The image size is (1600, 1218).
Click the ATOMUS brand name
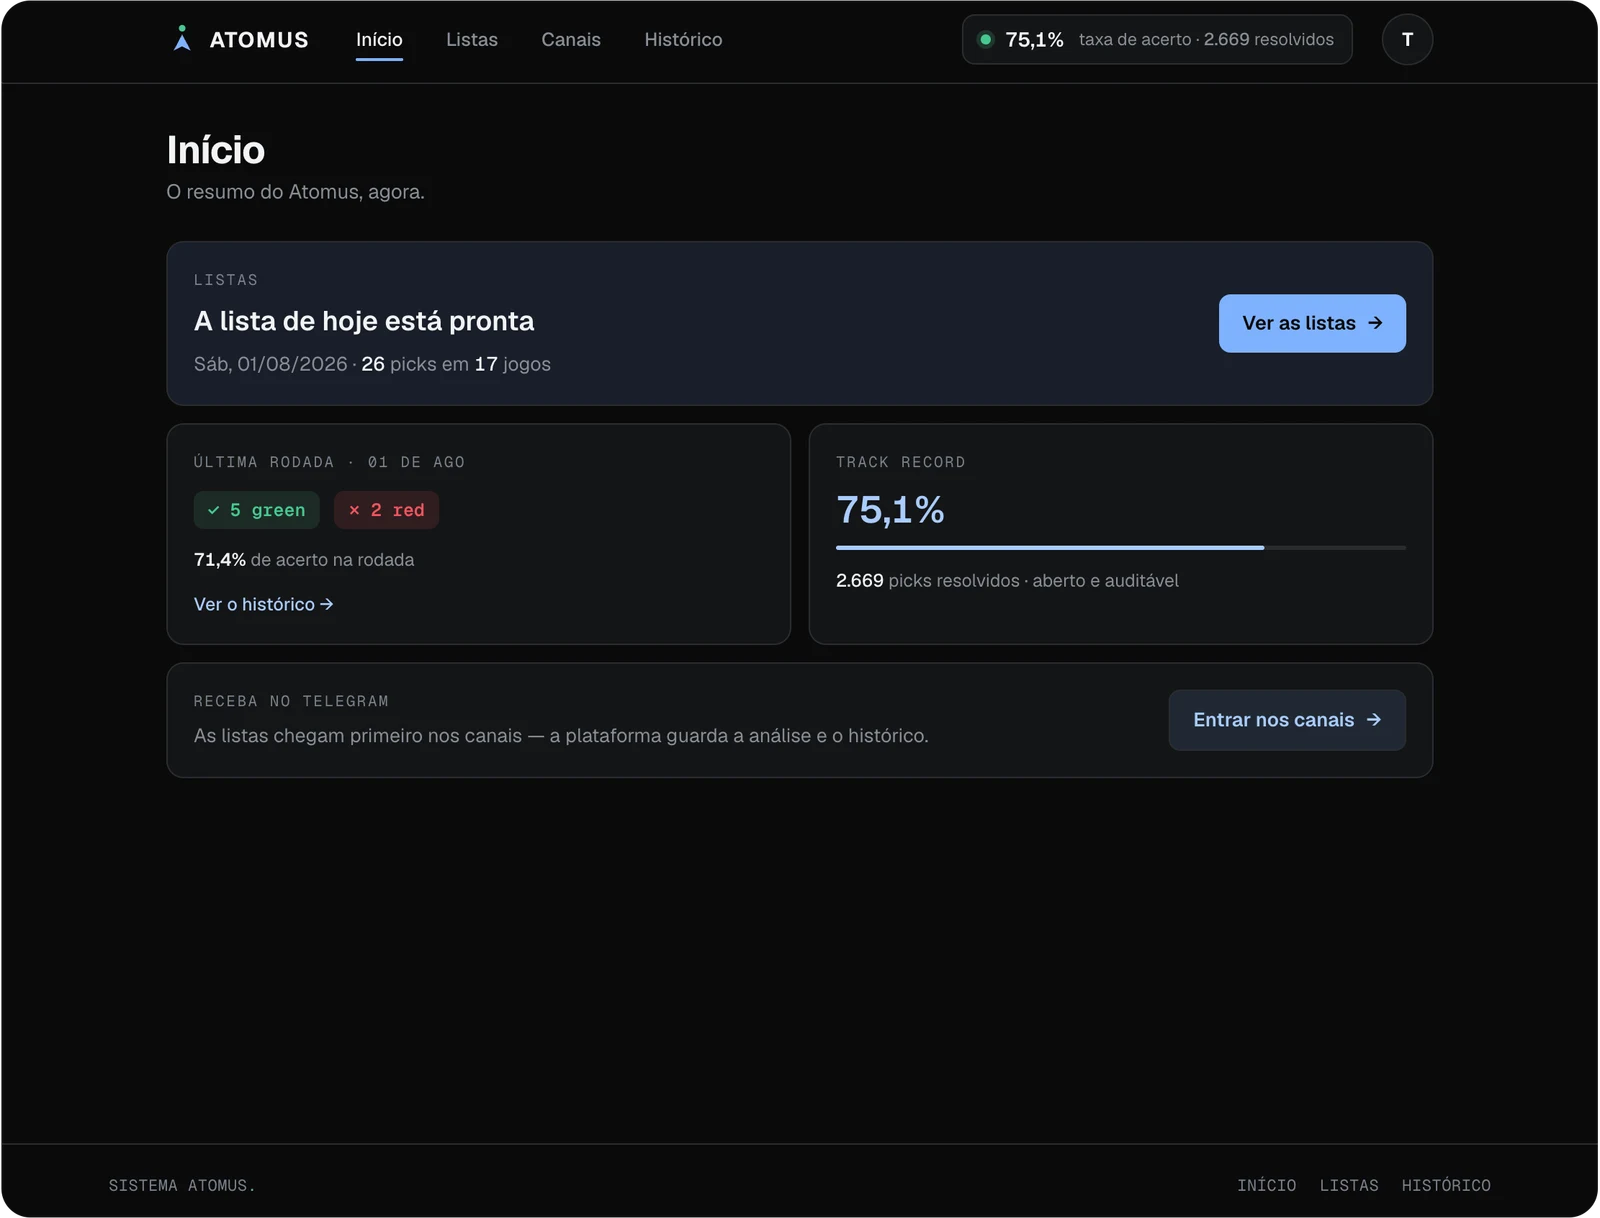[259, 40]
